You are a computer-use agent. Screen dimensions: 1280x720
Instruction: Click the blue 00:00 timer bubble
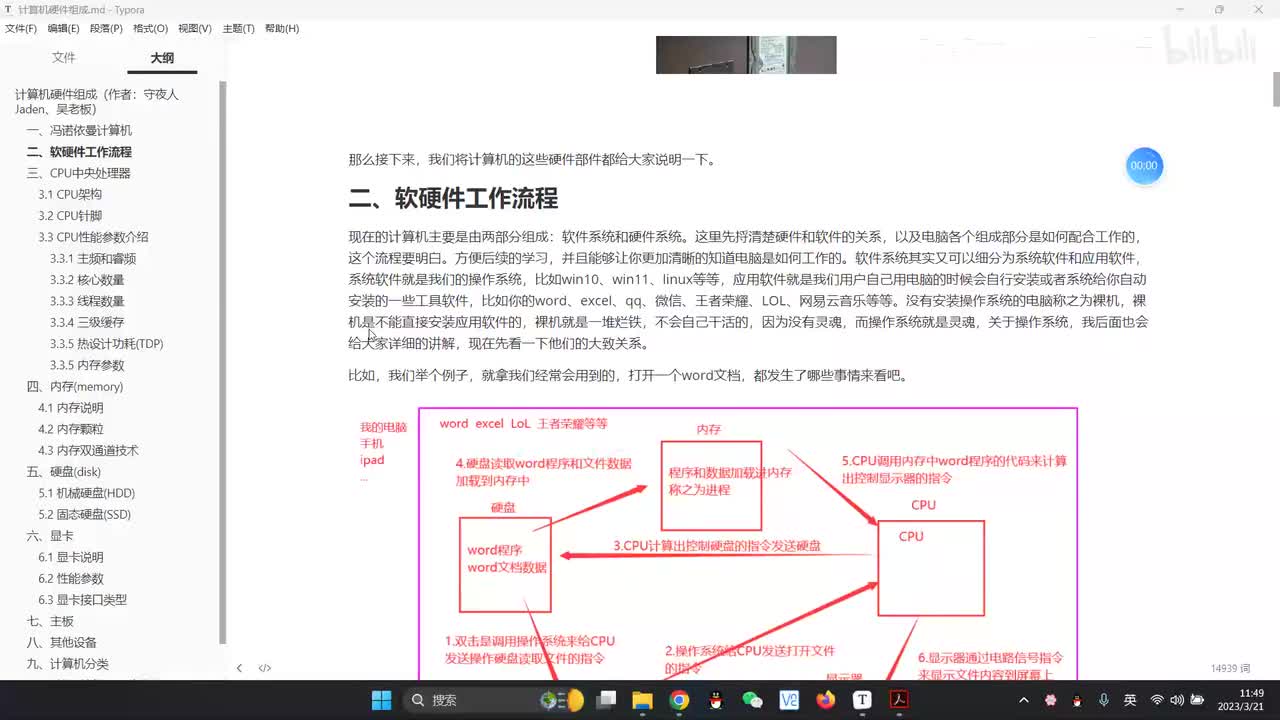[1144, 166]
